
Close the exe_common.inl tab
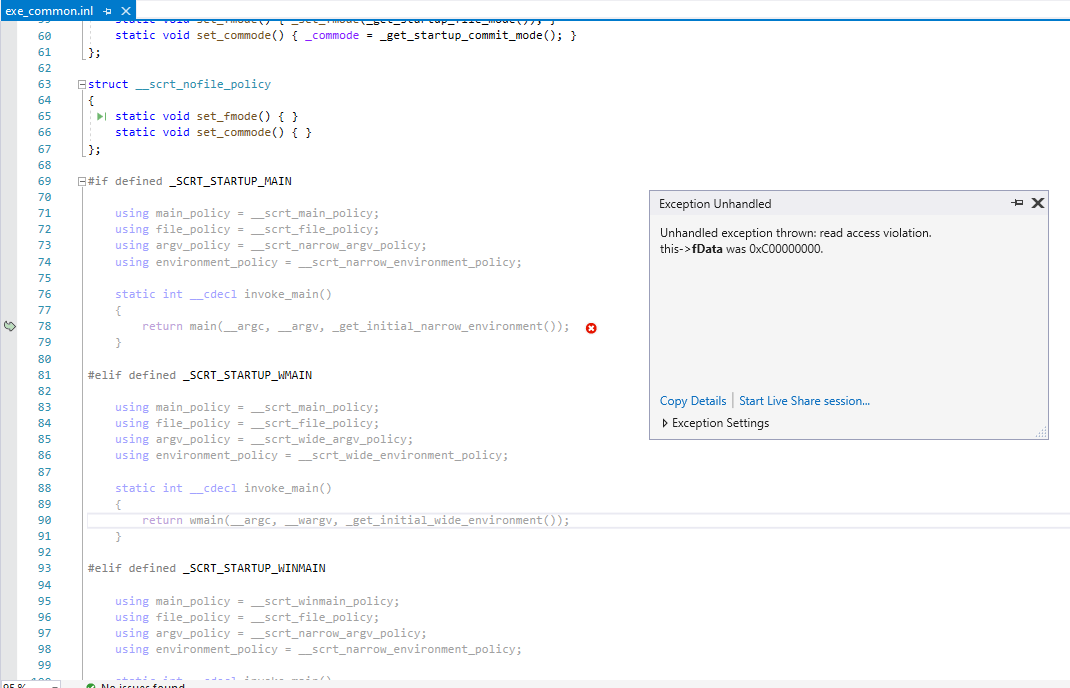124,11
